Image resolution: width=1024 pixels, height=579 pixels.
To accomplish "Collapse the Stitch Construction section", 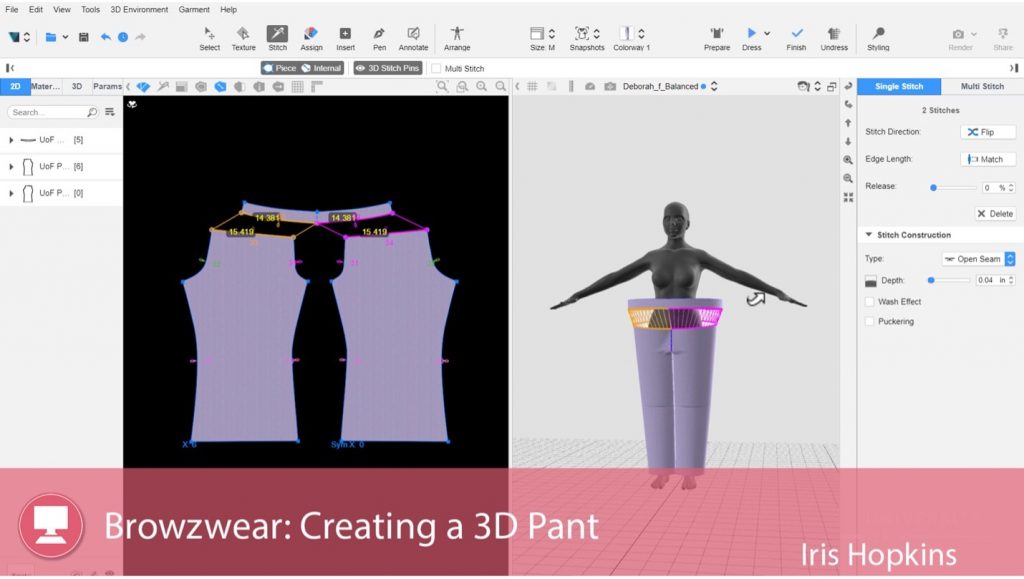I will [869, 234].
